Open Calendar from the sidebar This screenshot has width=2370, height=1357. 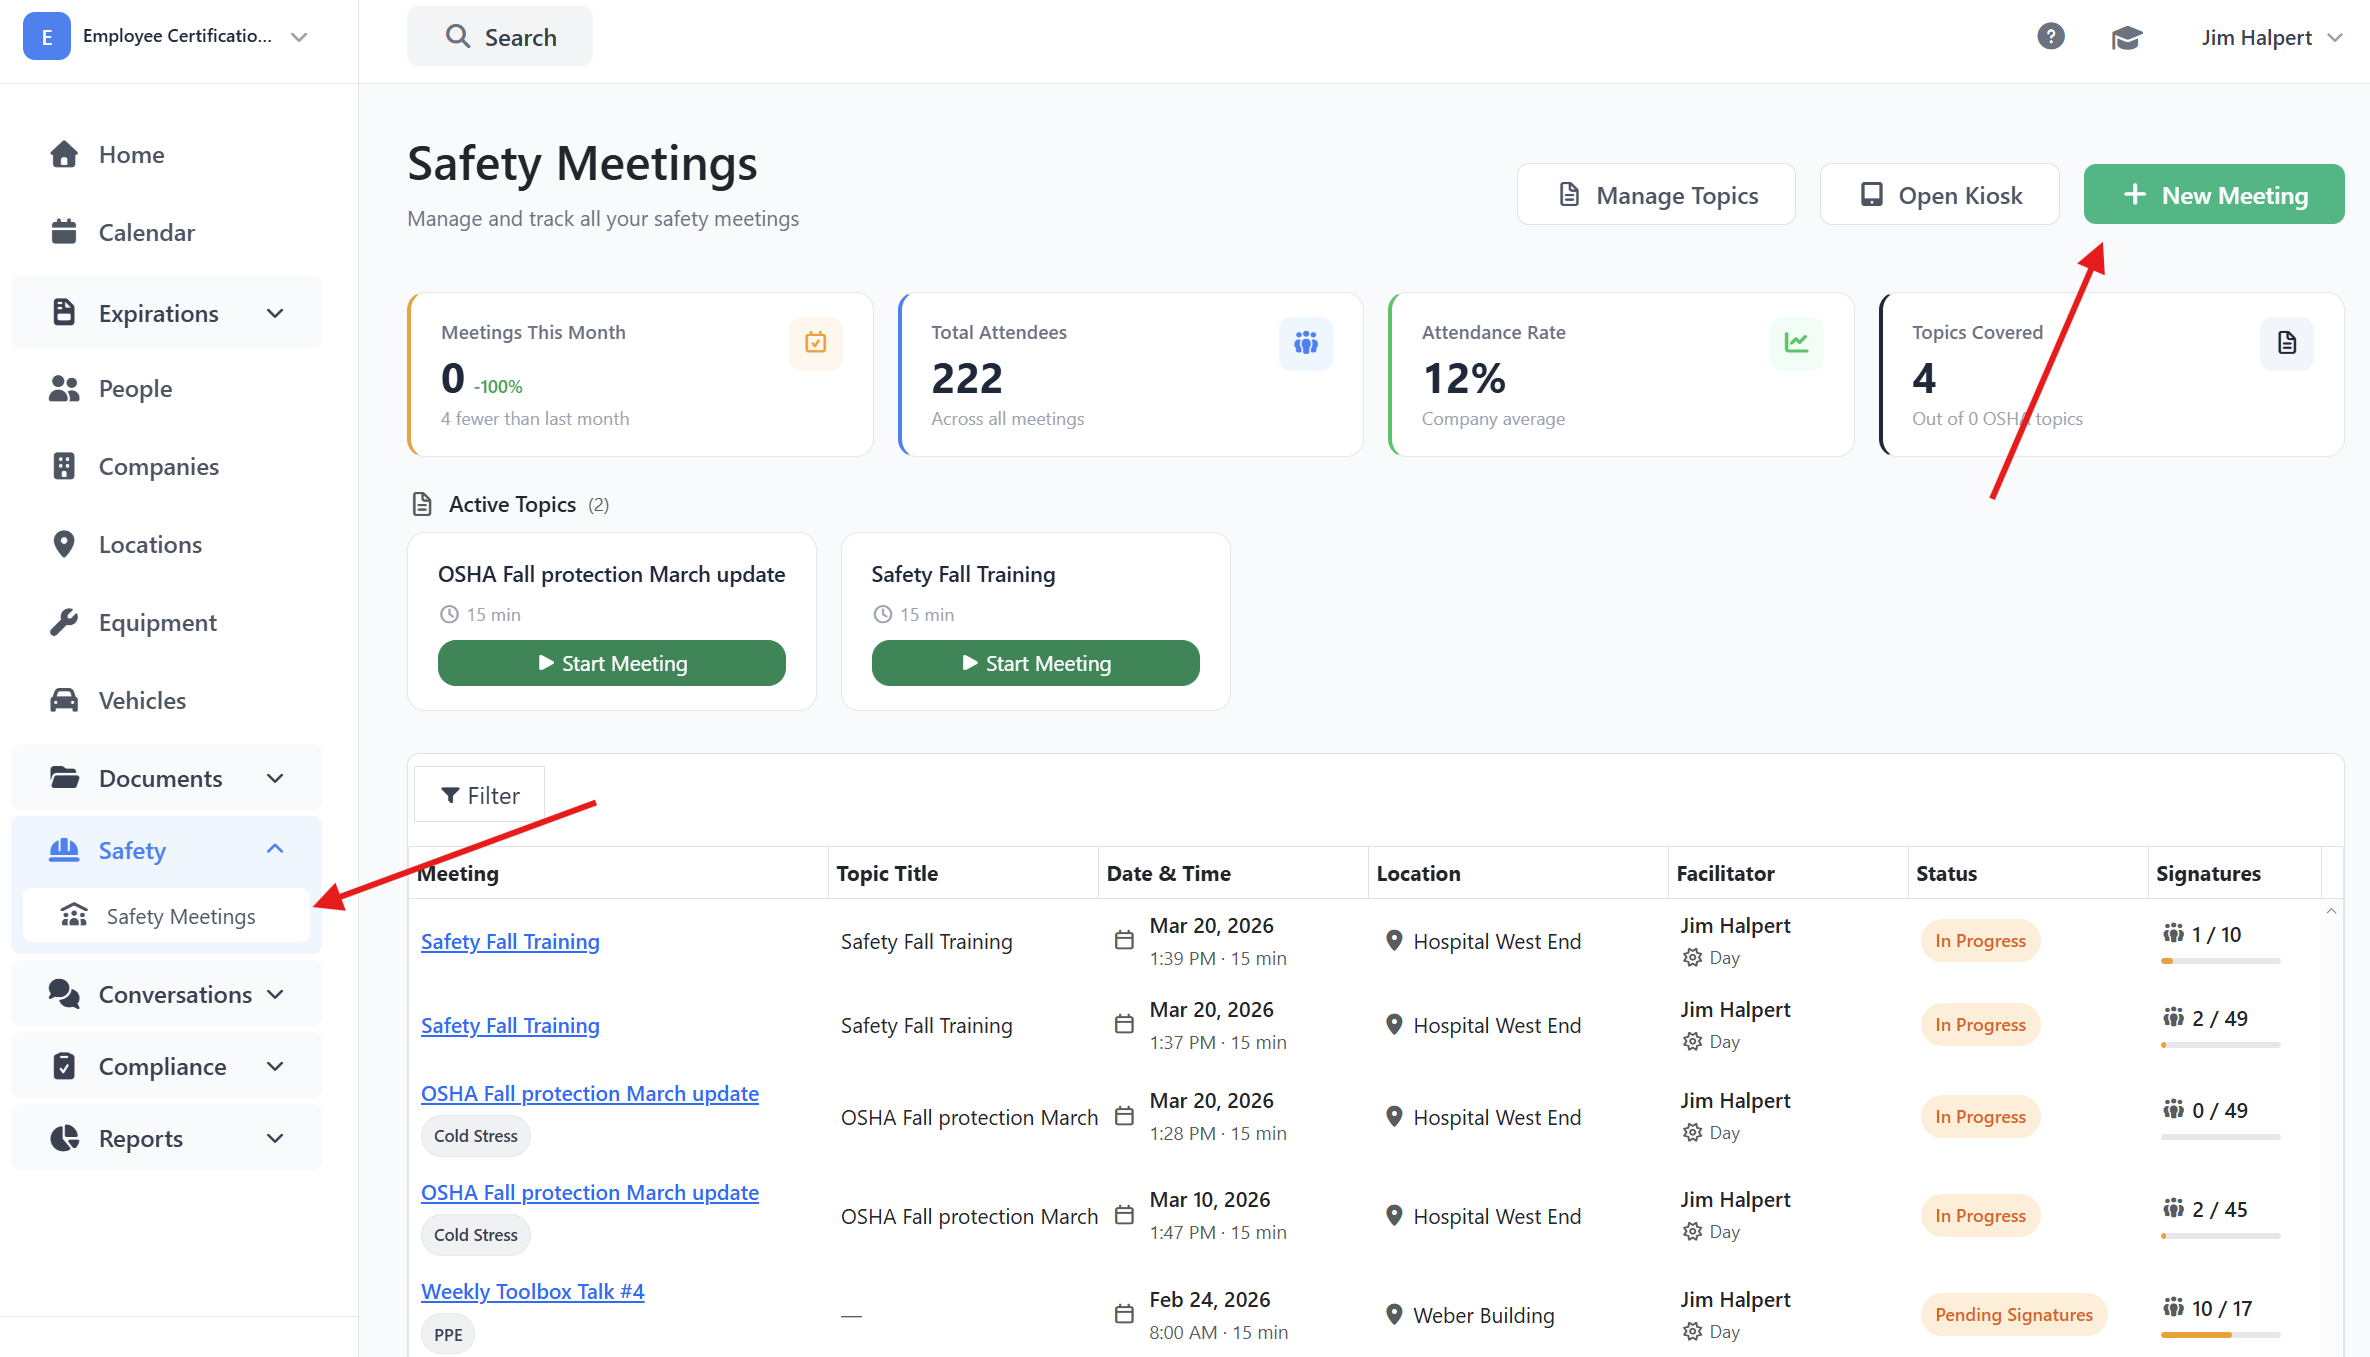click(x=145, y=232)
